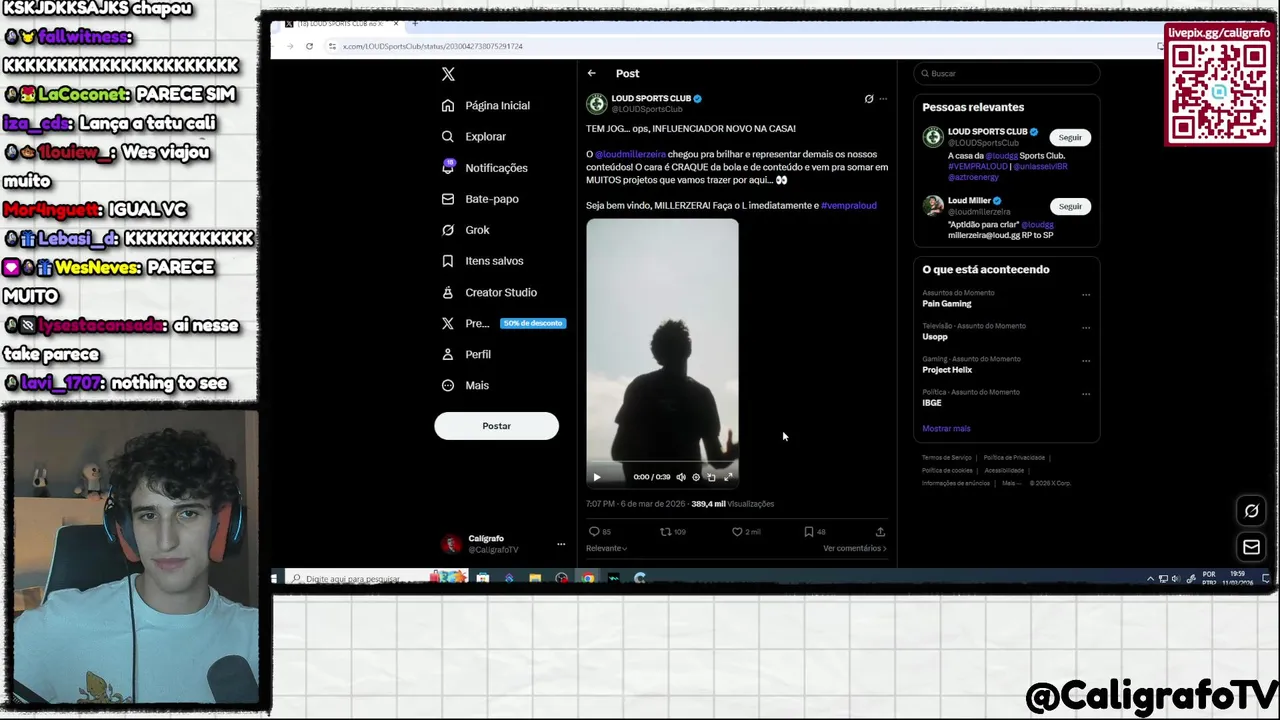Open Bate-papo messages
The width and height of the screenshot is (1280, 720).
[x=480, y=199]
